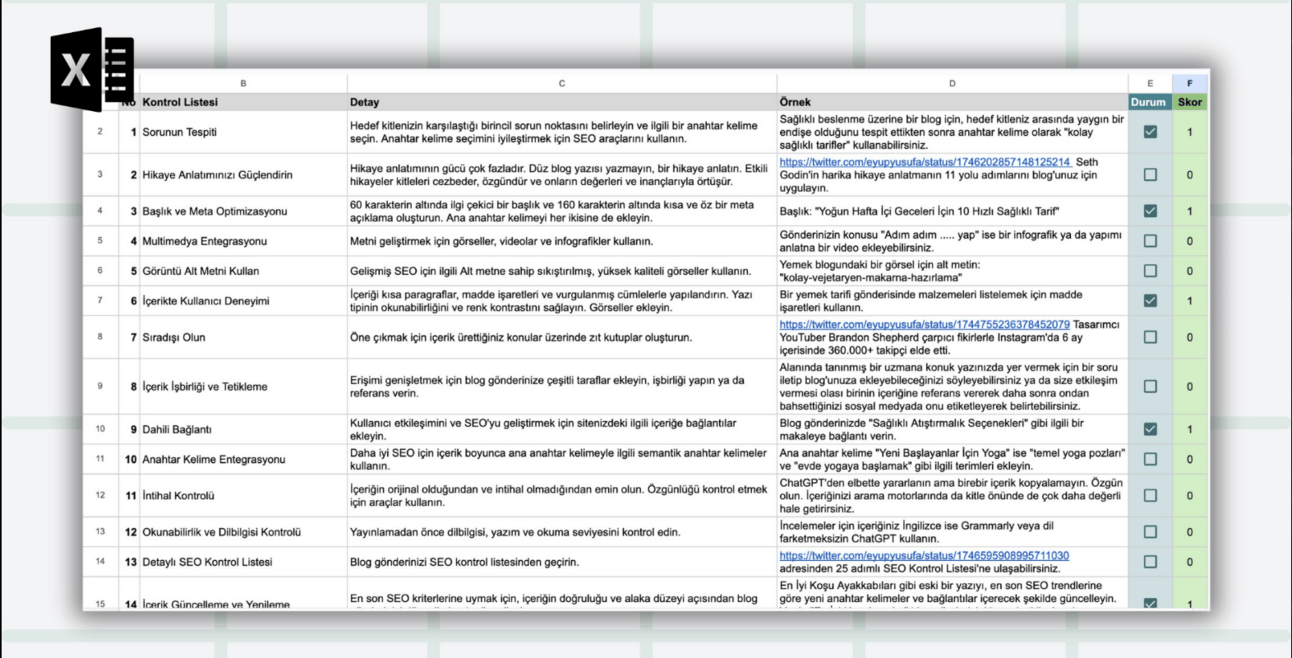The width and height of the screenshot is (1292, 658).
Task: Check the Durum box for Hikaye Anlatımınızı Güçlendirin
Action: tap(1150, 175)
